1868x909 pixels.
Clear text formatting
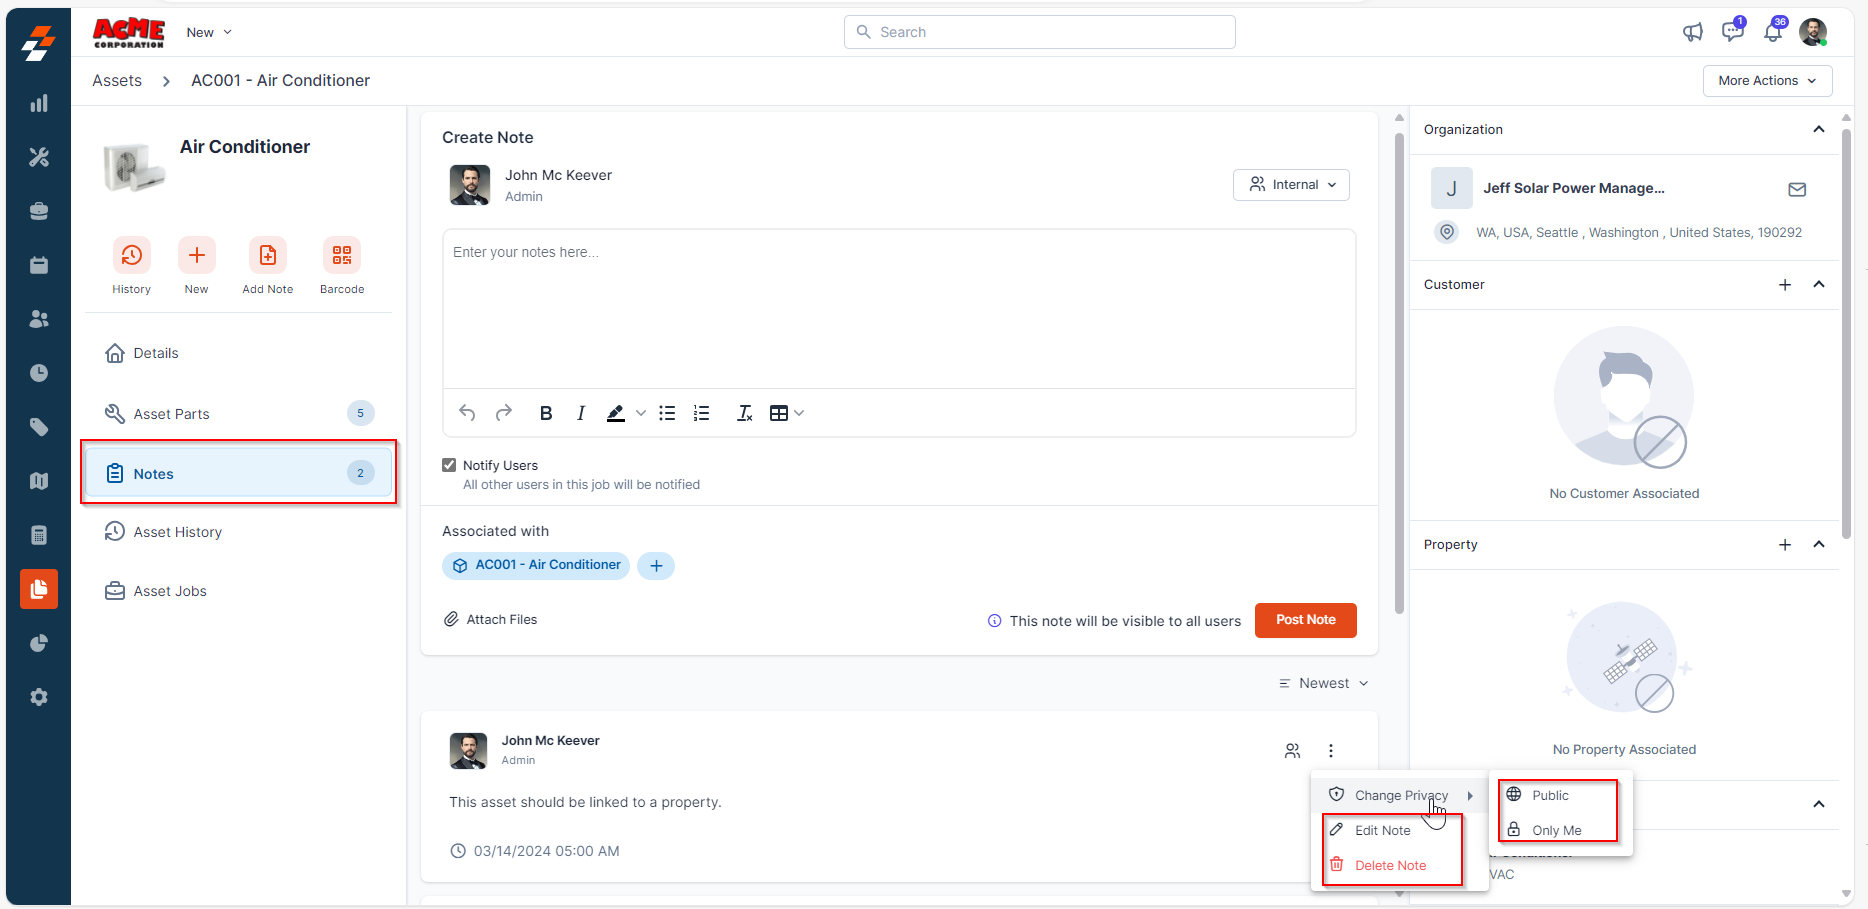point(745,413)
